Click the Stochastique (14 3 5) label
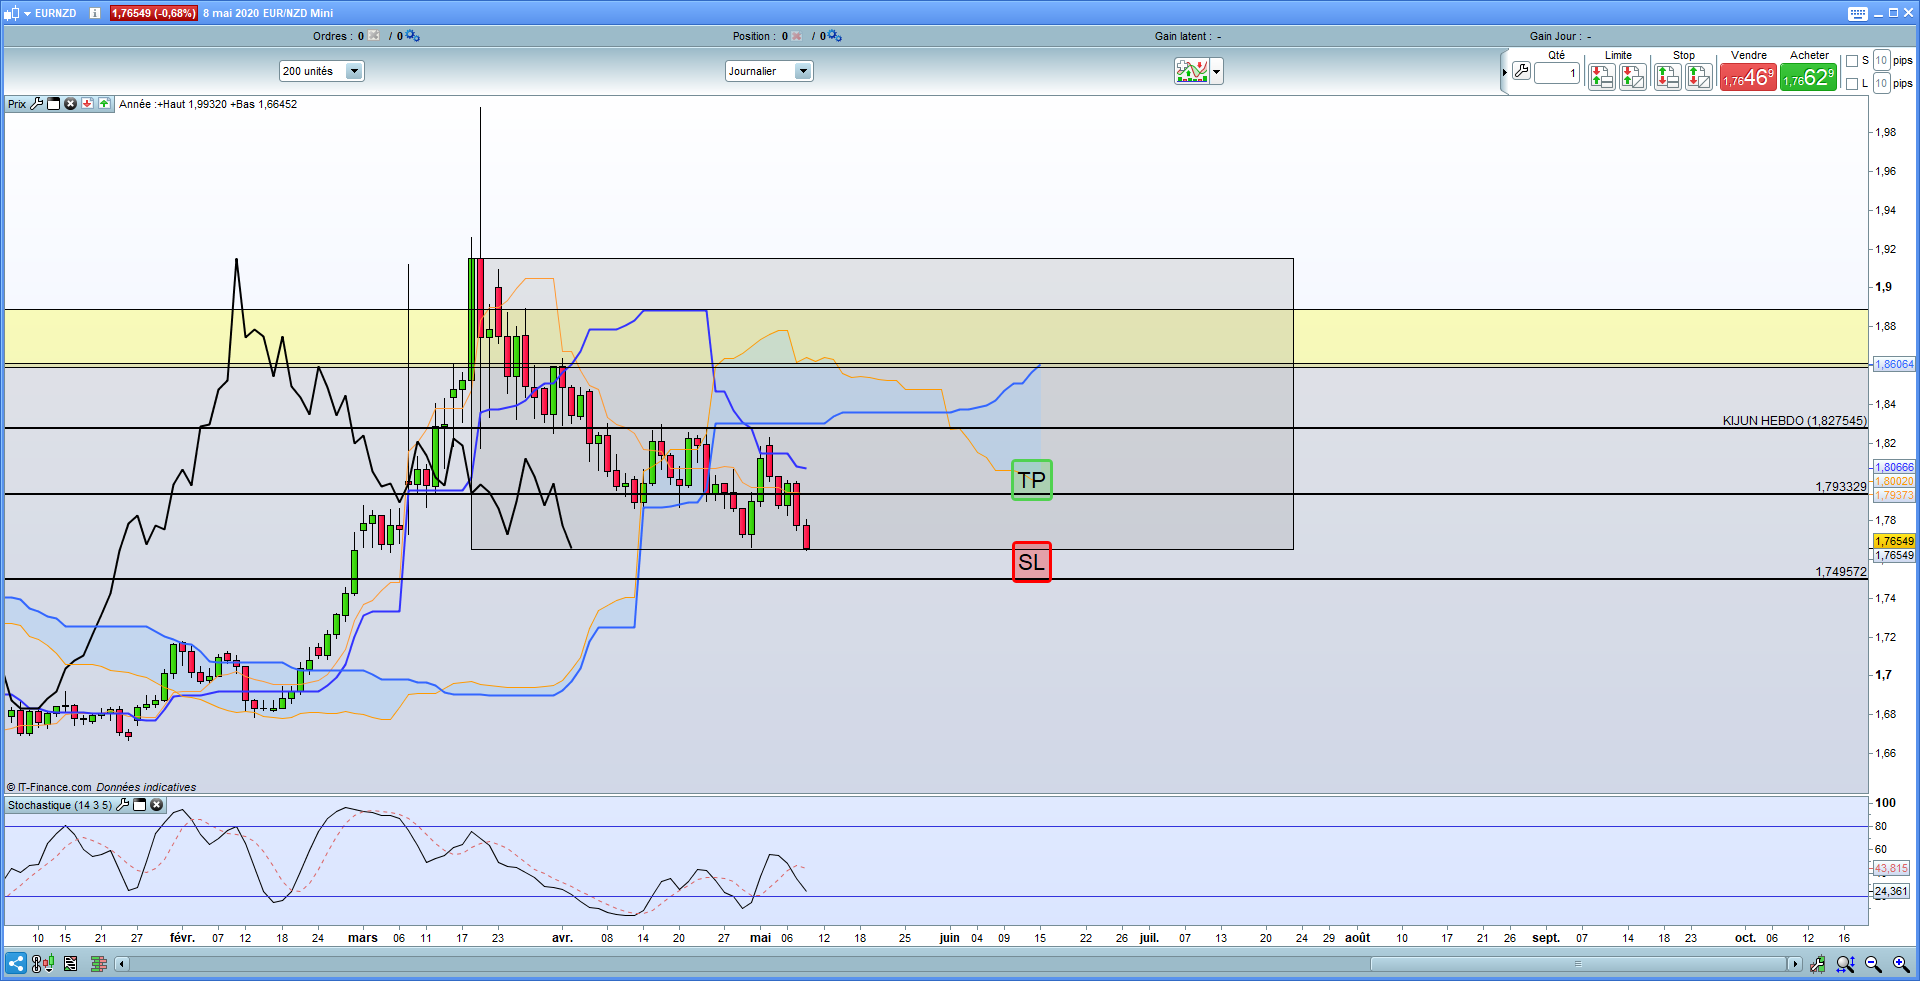The height and width of the screenshot is (981, 1920). 60,805
